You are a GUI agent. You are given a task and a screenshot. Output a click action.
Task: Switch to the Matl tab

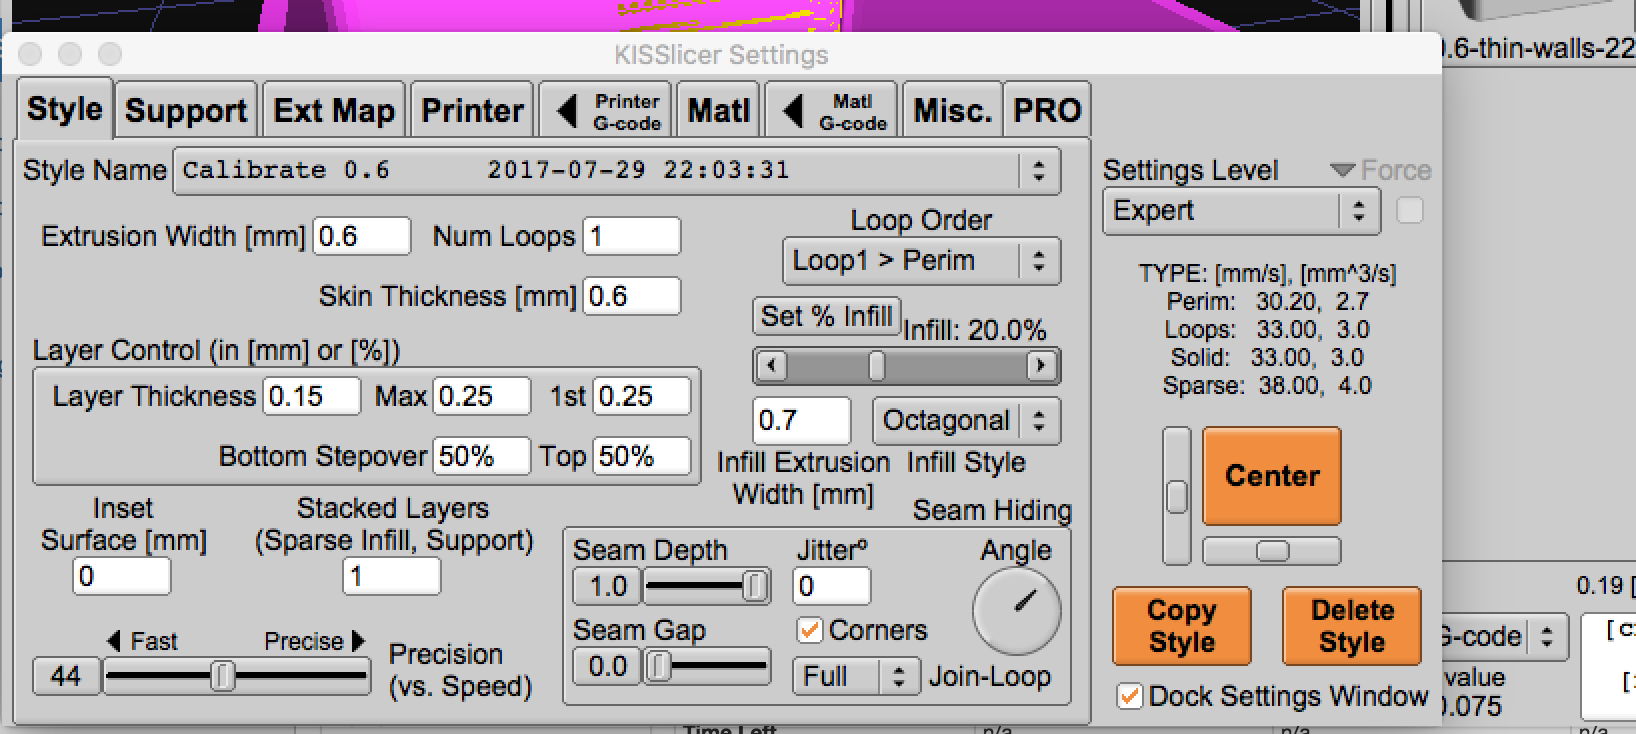[x=719, y=110]
